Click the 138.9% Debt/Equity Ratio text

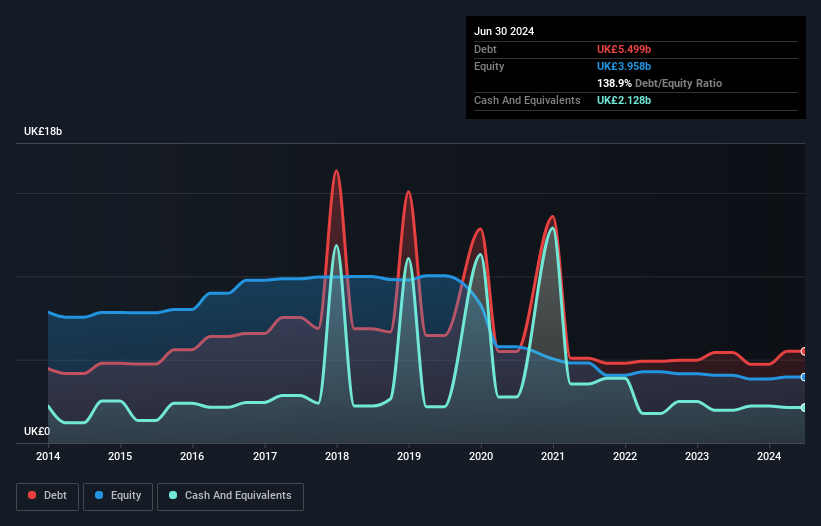[659, 83]
